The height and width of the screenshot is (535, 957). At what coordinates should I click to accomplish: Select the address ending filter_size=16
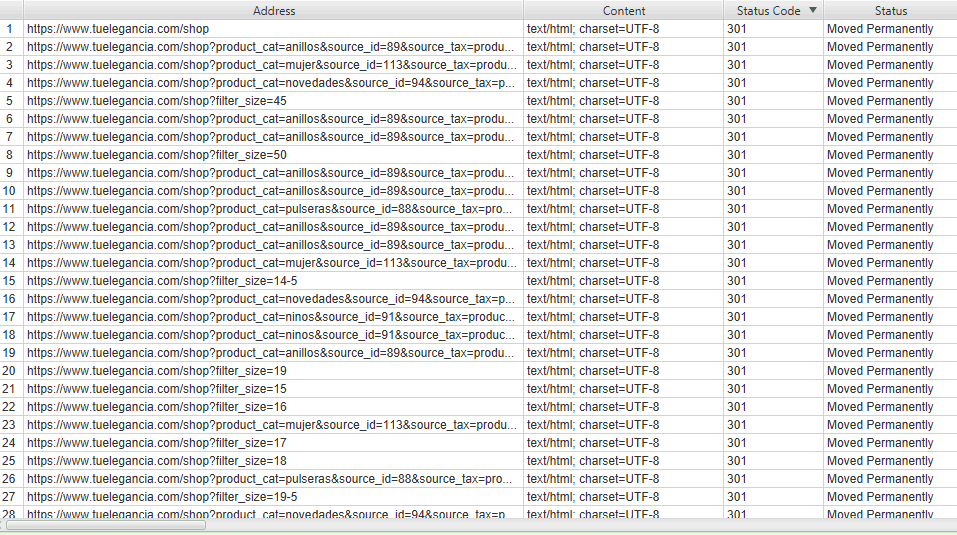(156, 407)
